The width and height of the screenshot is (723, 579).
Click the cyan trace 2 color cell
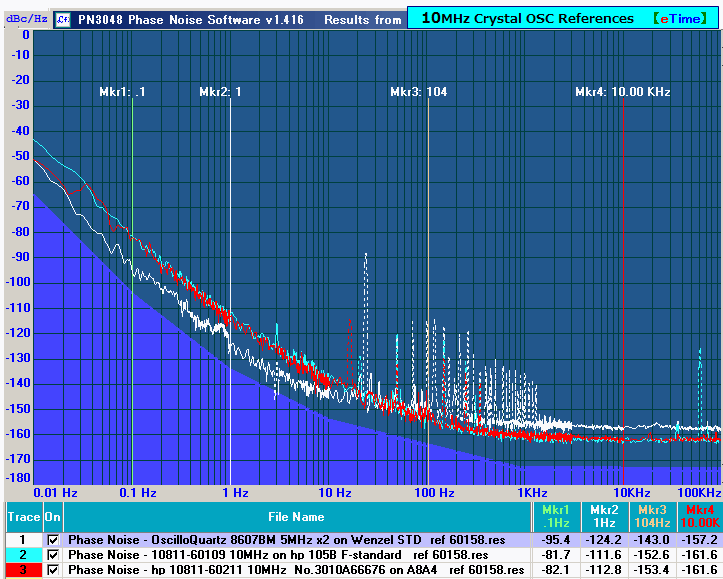click(x=22, y=555)
